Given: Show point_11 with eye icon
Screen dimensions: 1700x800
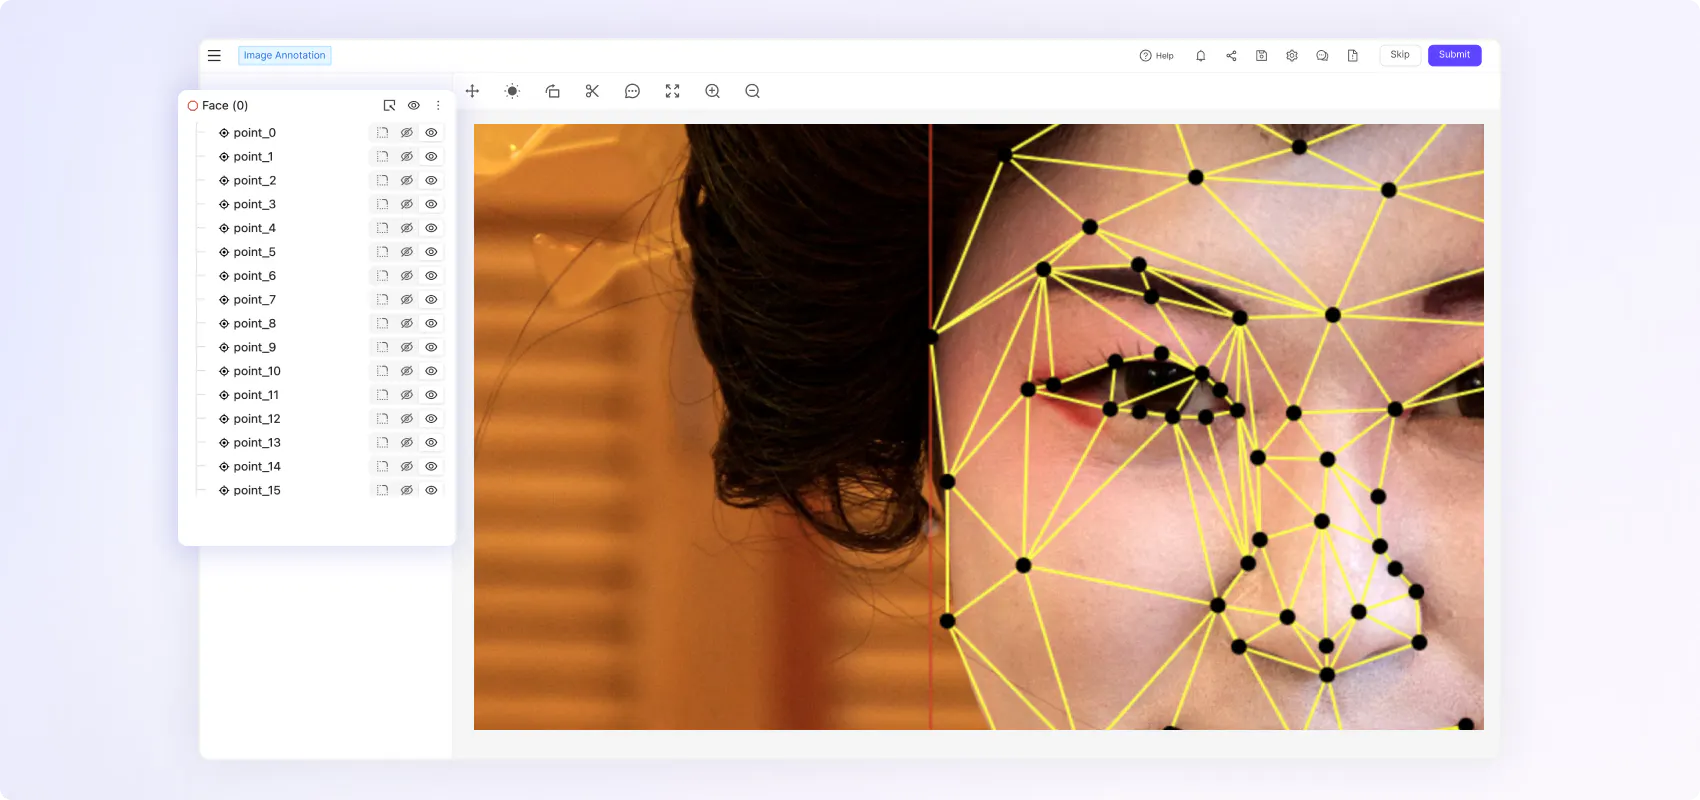Looking at the screenshot, I should 431,395.
